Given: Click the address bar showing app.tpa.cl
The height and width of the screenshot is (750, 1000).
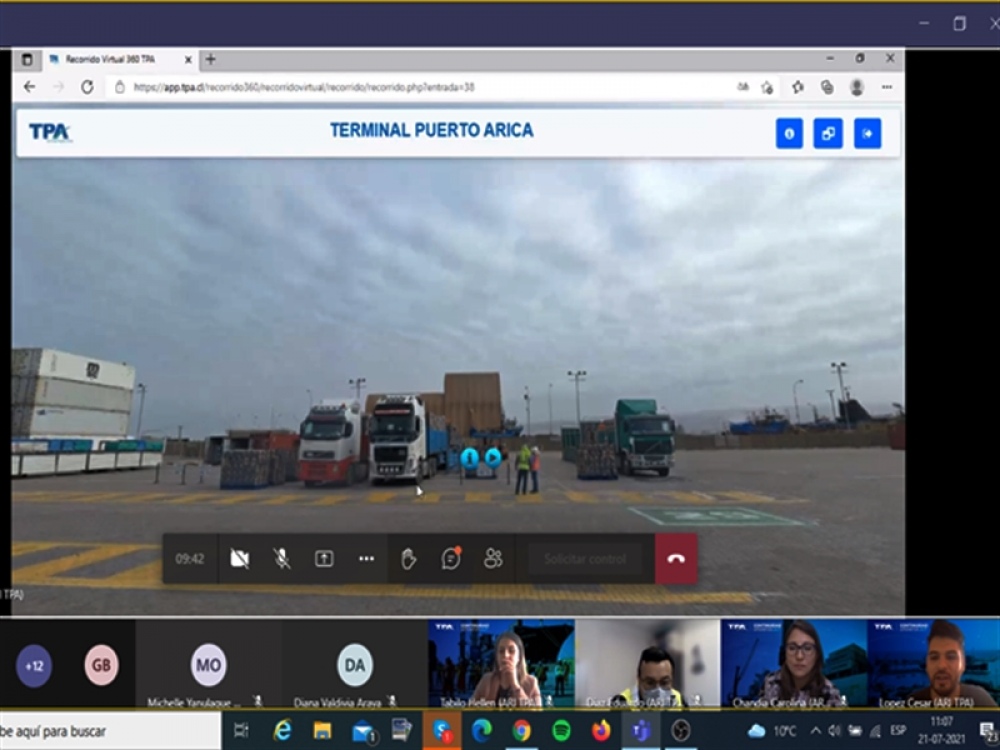Looking at the screenshot, I should click(x=421, y=87).
